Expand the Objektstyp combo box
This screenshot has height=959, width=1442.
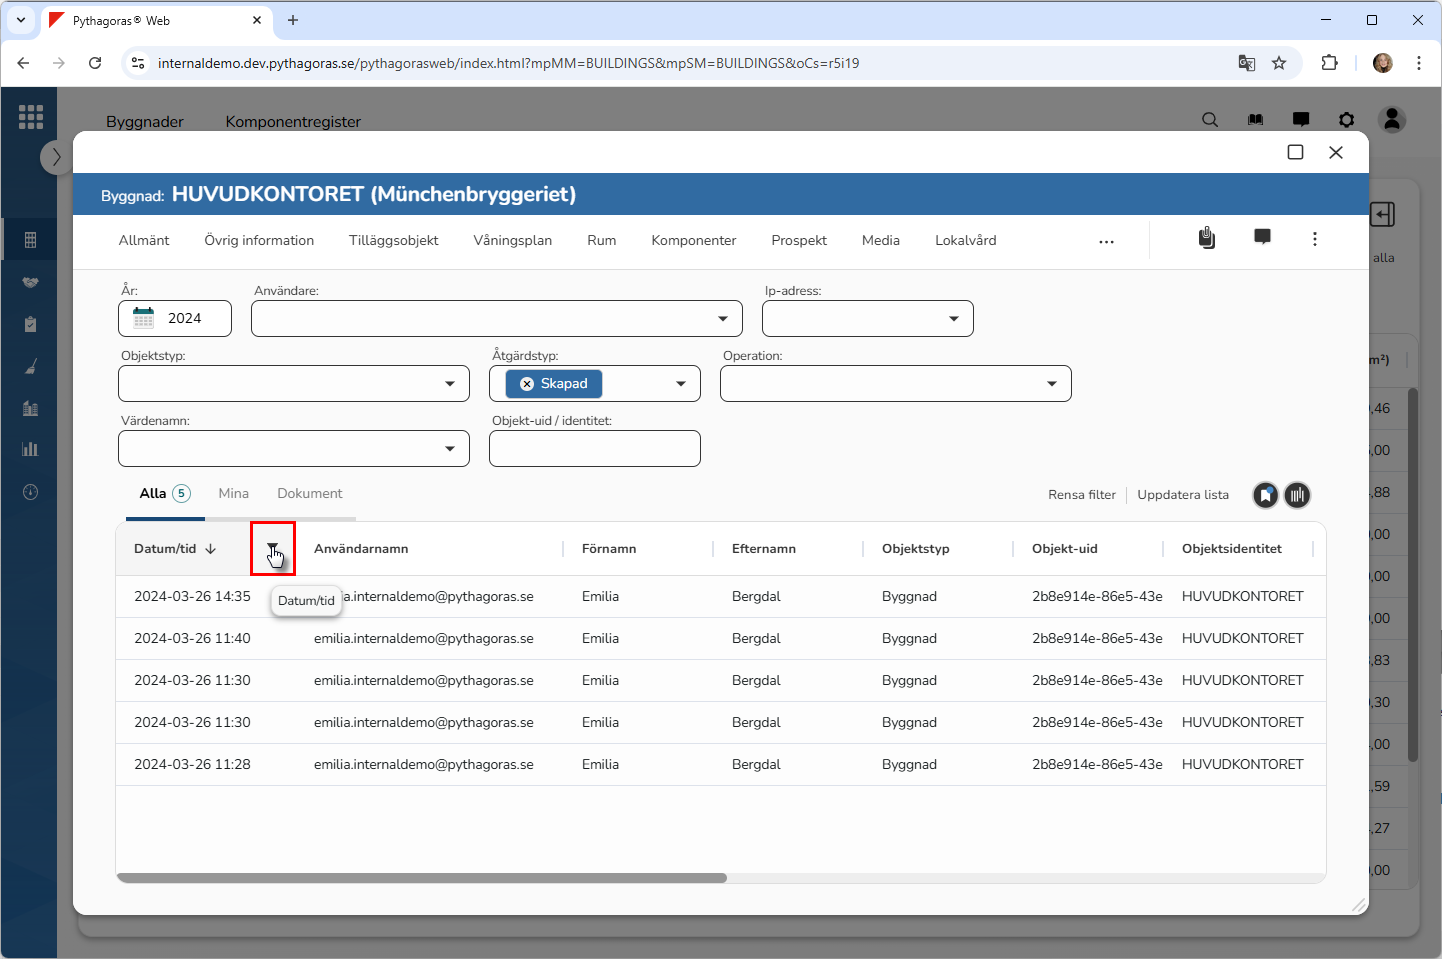click(449, 384)
